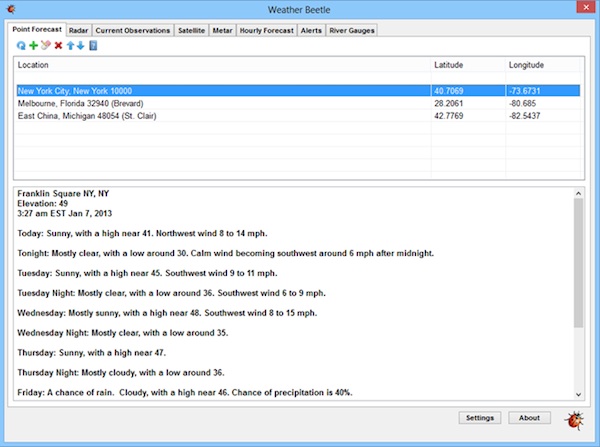600x447 pixels.
Task: Refresh the forecast with the blue refresh icon
Action: coord(21,46)
